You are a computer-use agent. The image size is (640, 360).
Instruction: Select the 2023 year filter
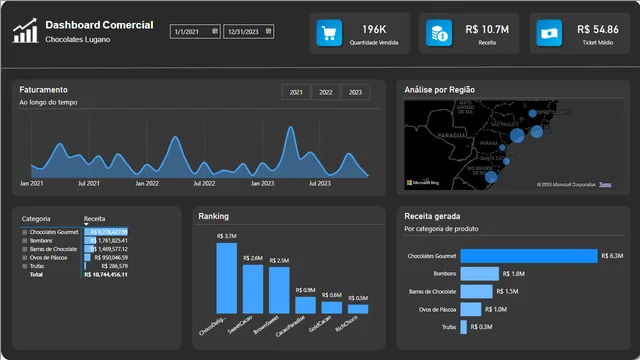(356, 92)
